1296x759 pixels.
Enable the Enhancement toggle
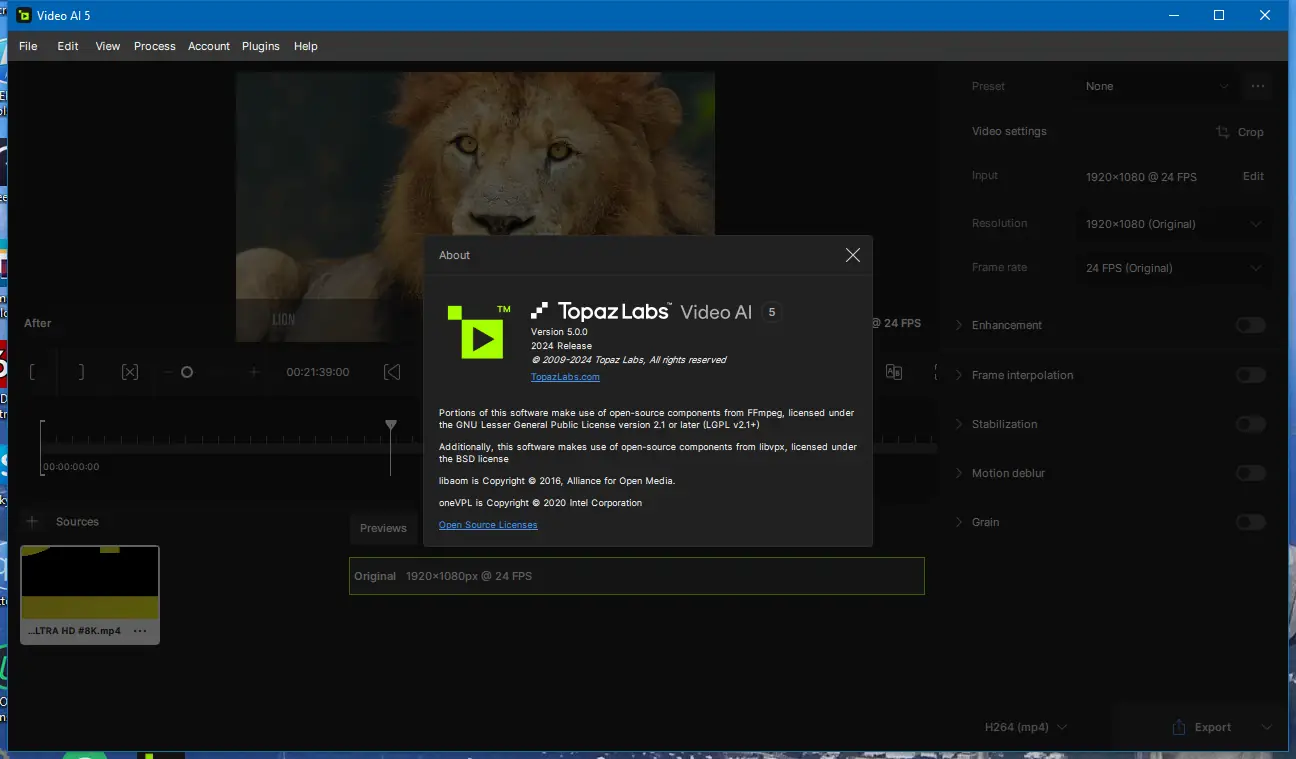click(x=1250, y=325)
